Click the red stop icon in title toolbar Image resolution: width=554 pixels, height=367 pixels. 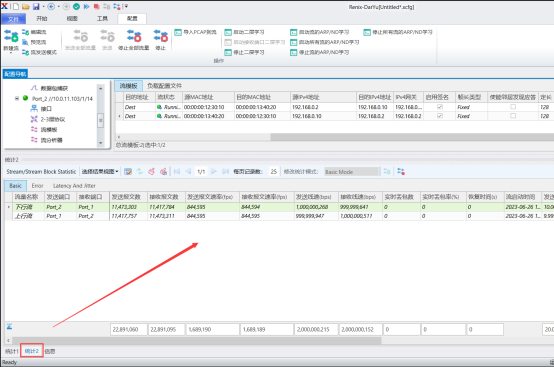click(x=96, y=6)
